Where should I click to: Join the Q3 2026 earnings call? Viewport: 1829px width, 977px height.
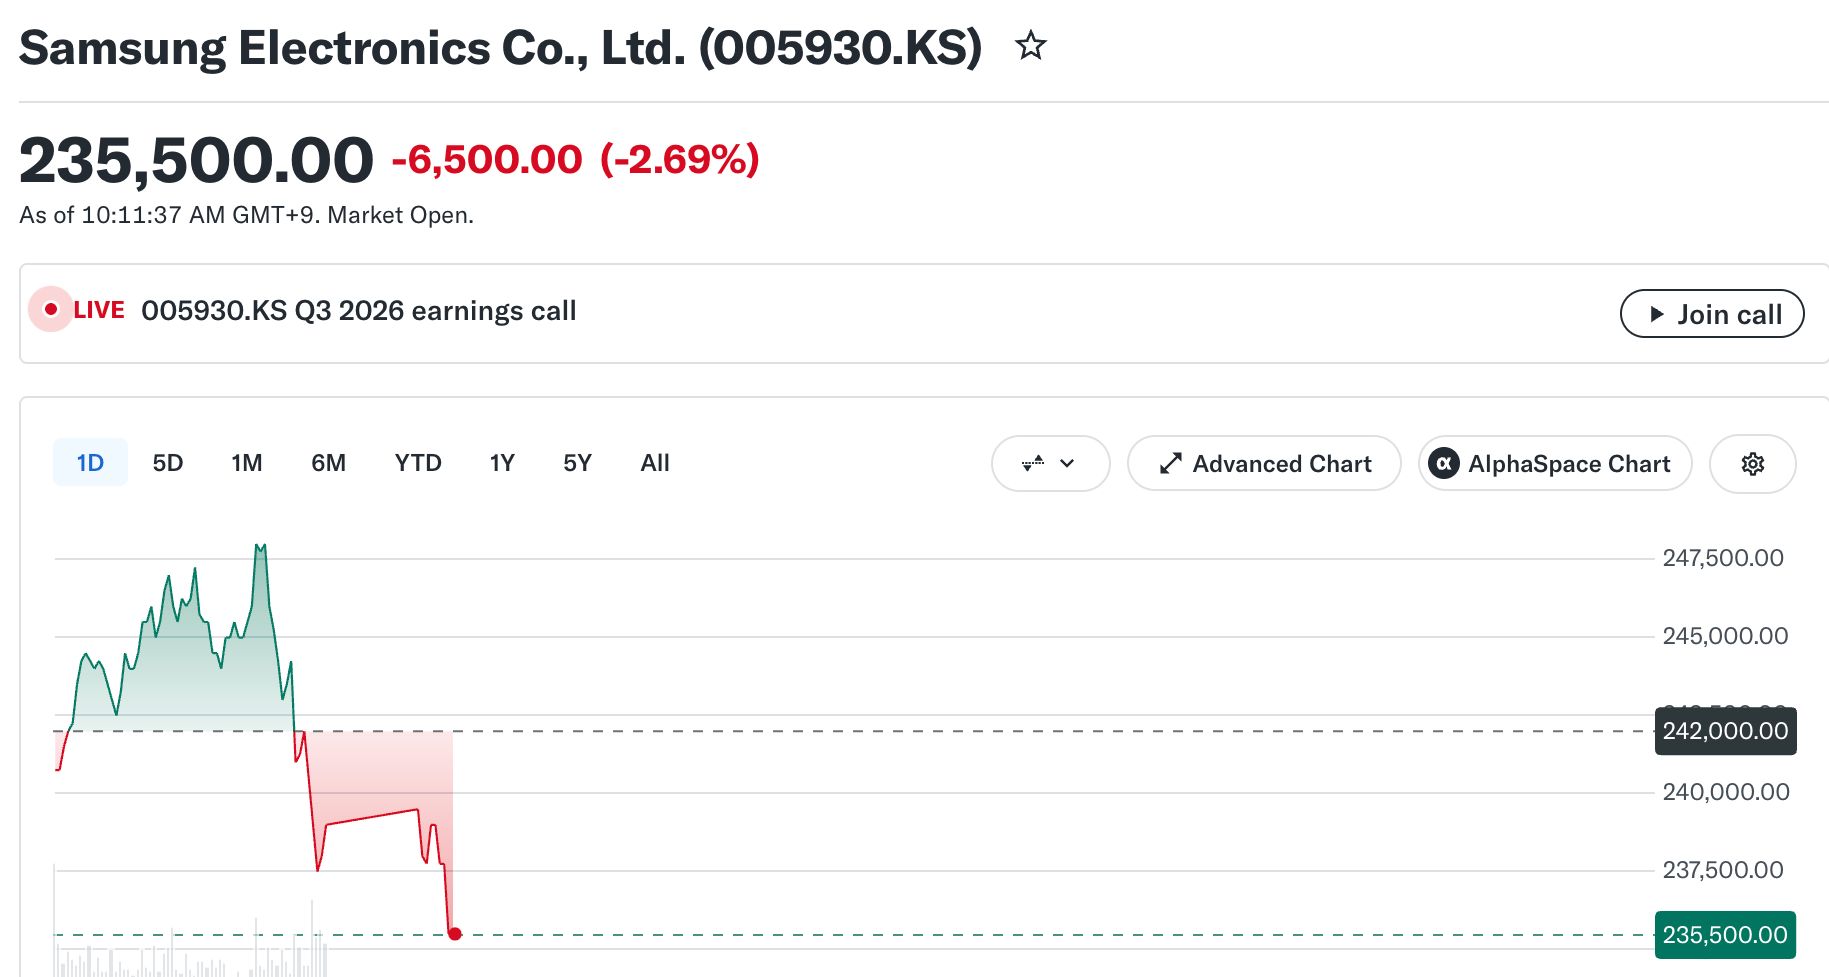tap(1712, 314)
